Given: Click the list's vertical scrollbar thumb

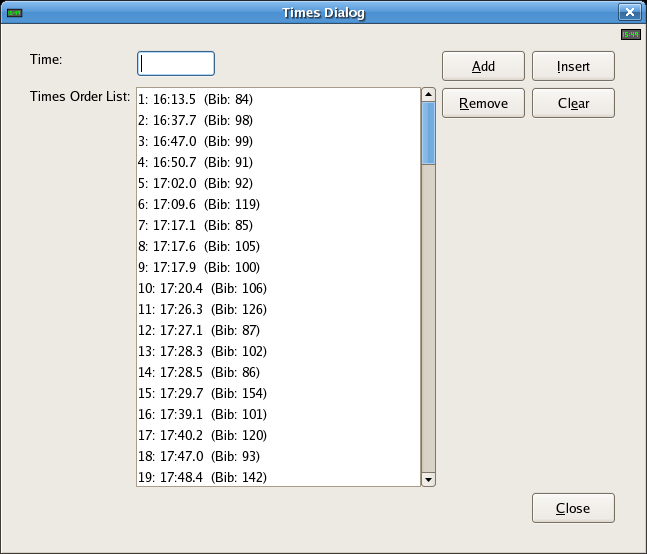Looking at the screenshot, I should (x=429, y=133).
